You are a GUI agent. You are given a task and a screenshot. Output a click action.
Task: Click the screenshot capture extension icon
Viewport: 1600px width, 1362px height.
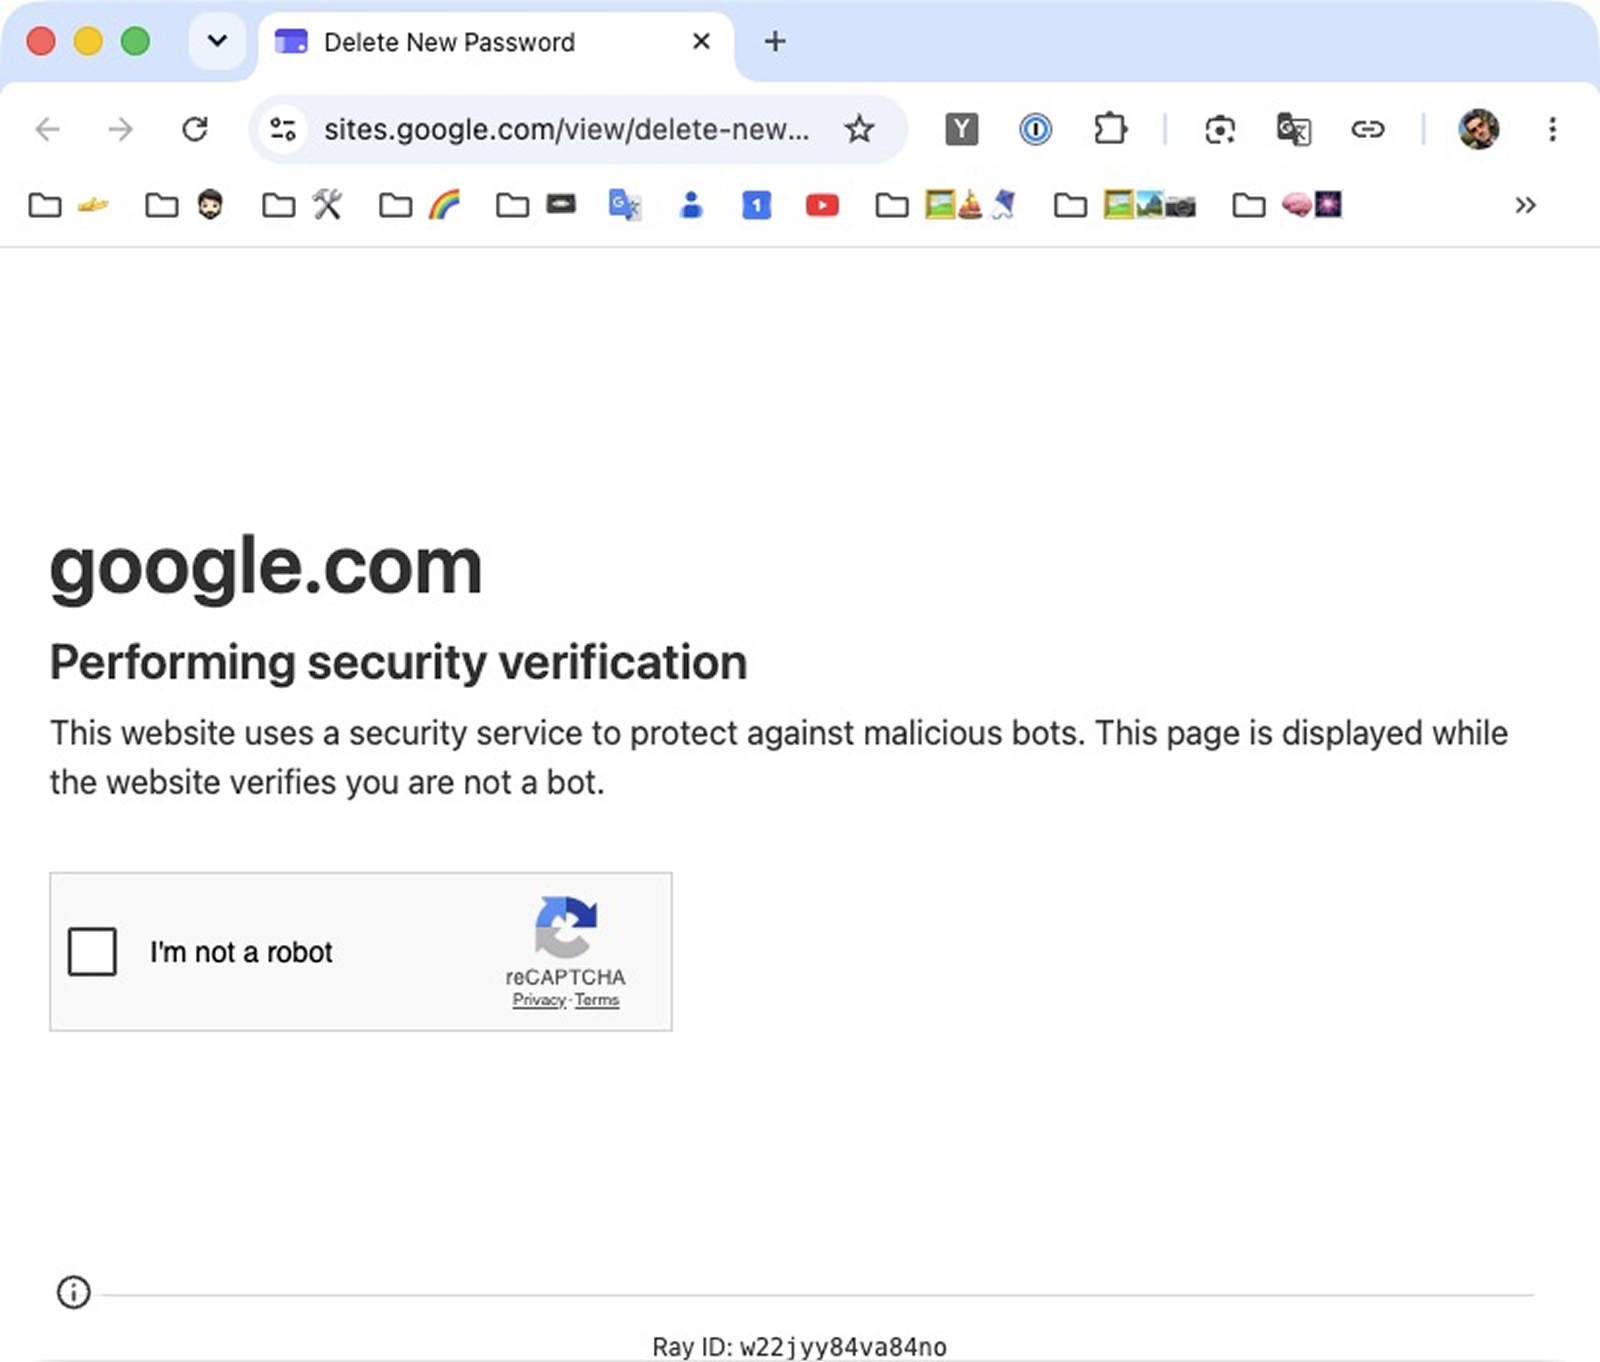[1220, 129]
